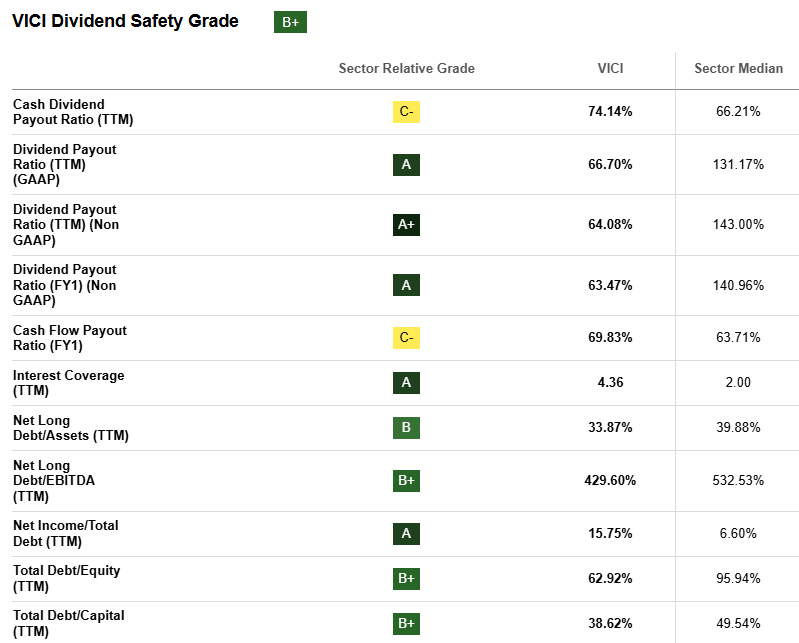Click the C- grade badge for Cash Flow Payout Ratio

point(406,338)
